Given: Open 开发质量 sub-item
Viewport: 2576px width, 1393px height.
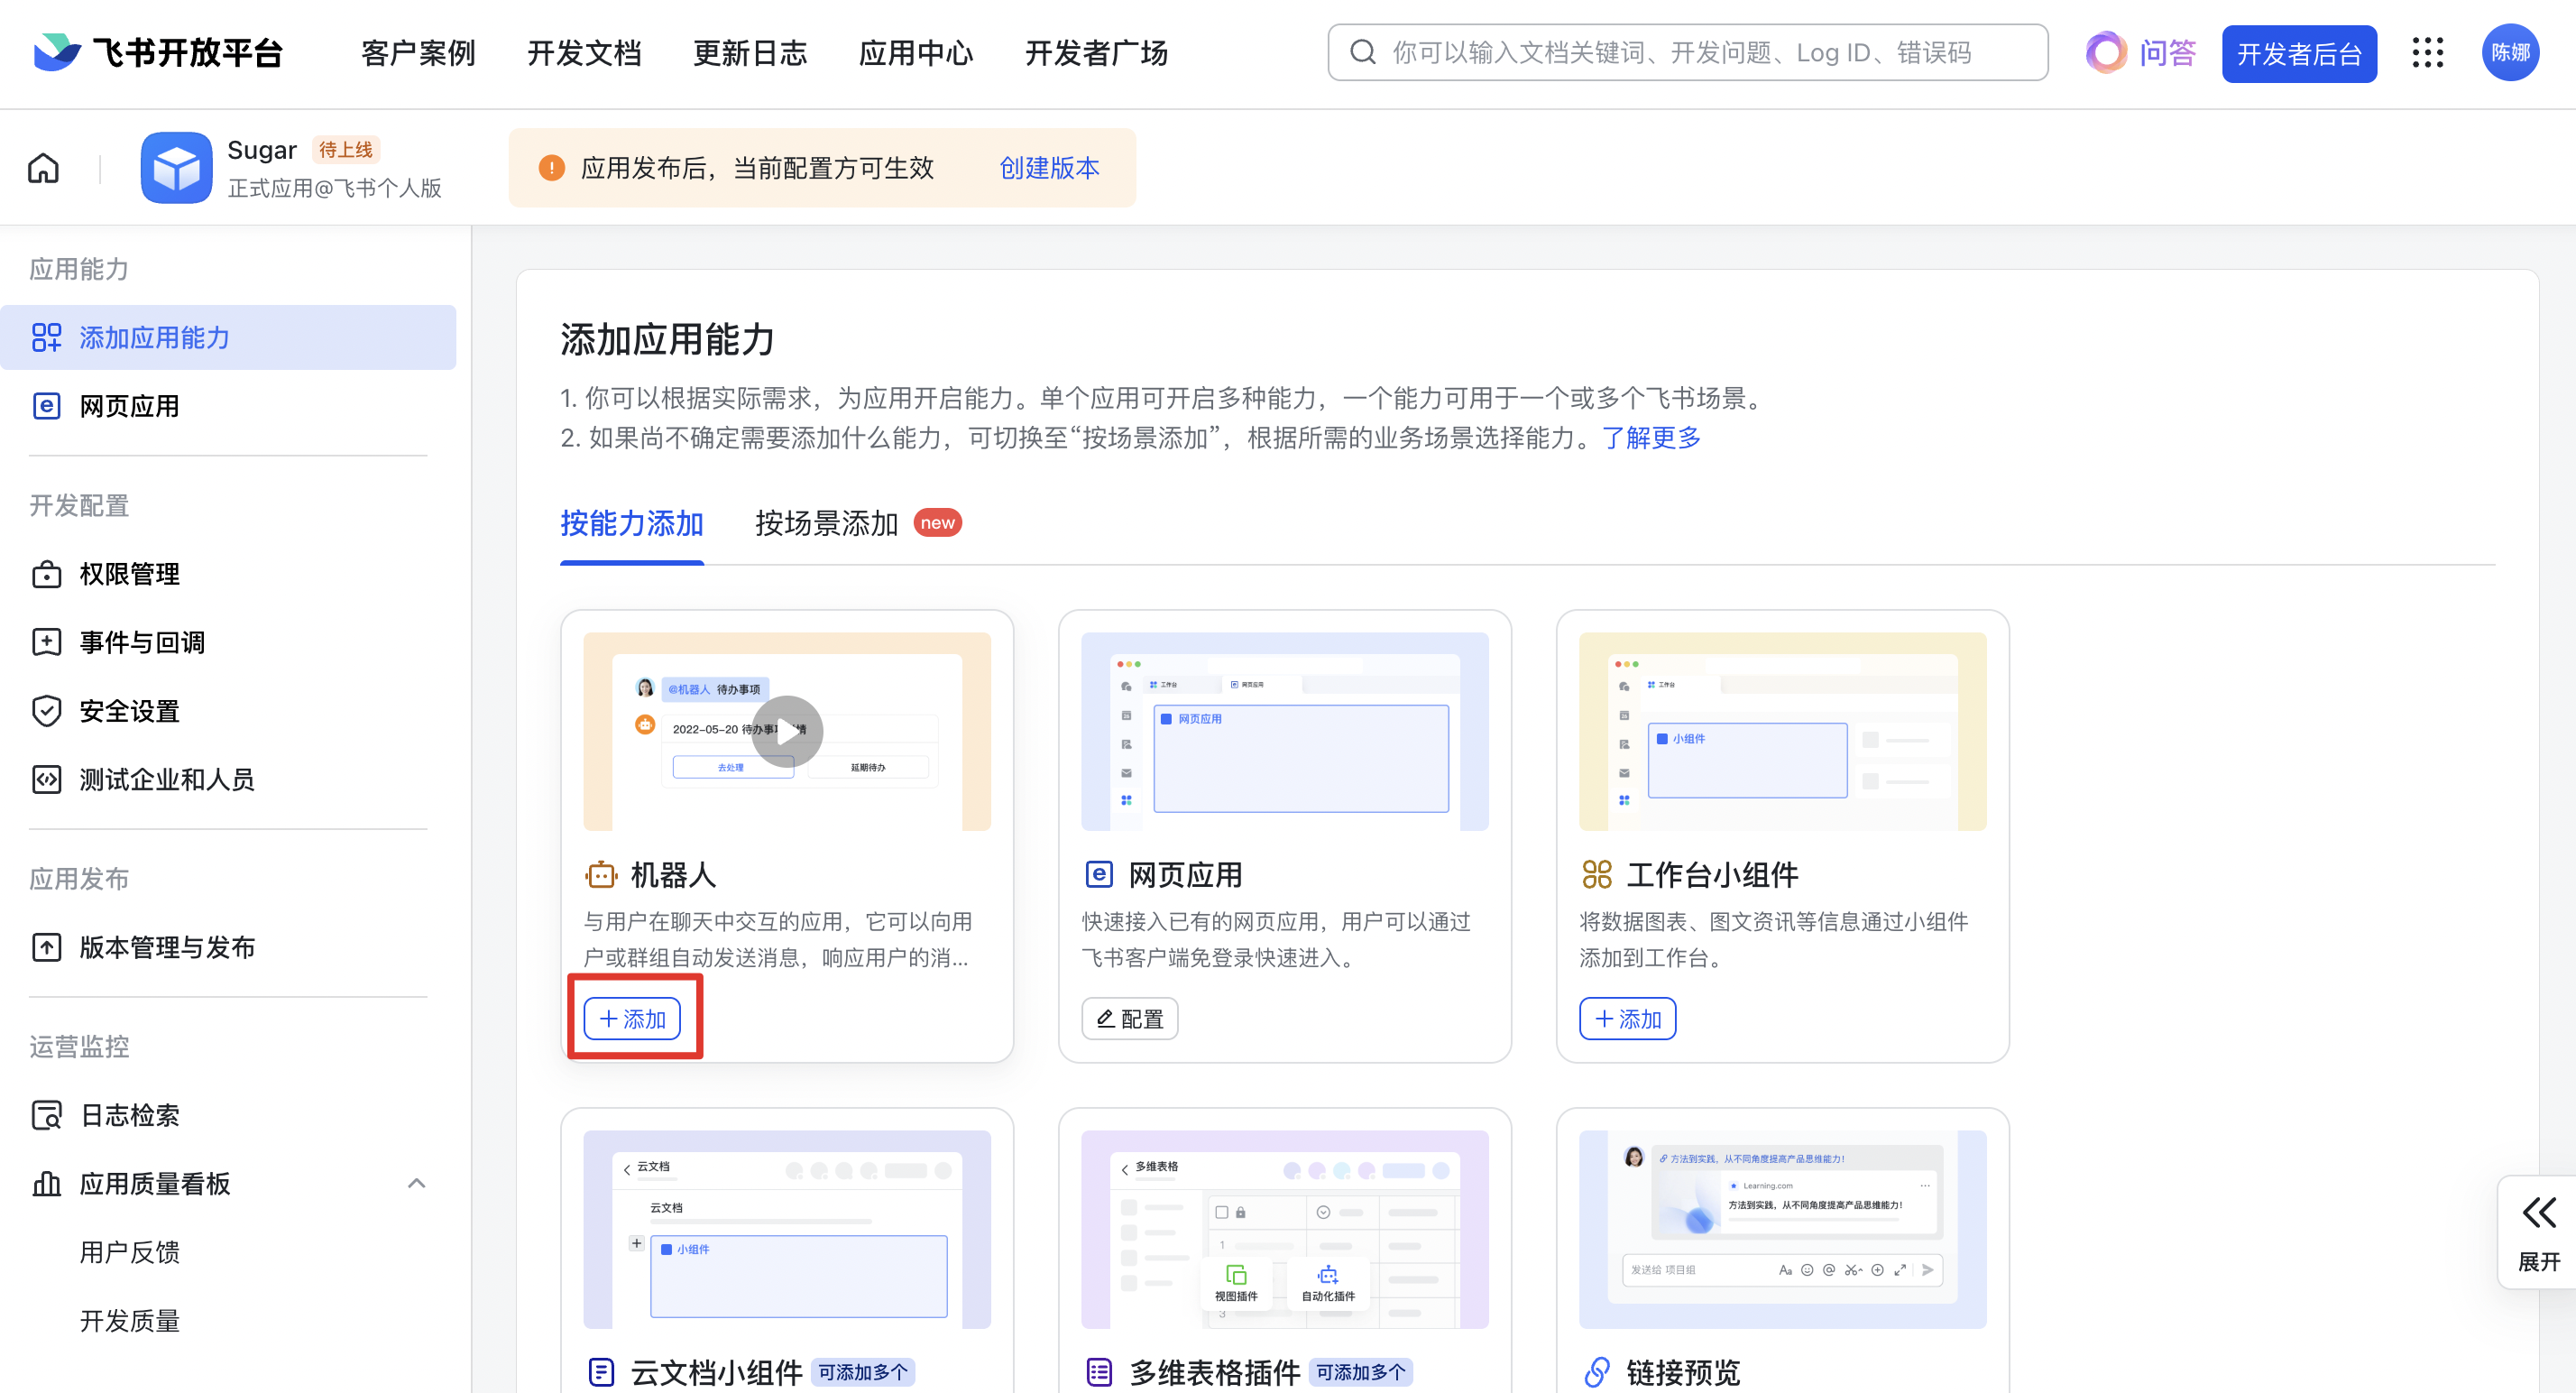Looking at the screenshot, I should (x=130, y=1320).
